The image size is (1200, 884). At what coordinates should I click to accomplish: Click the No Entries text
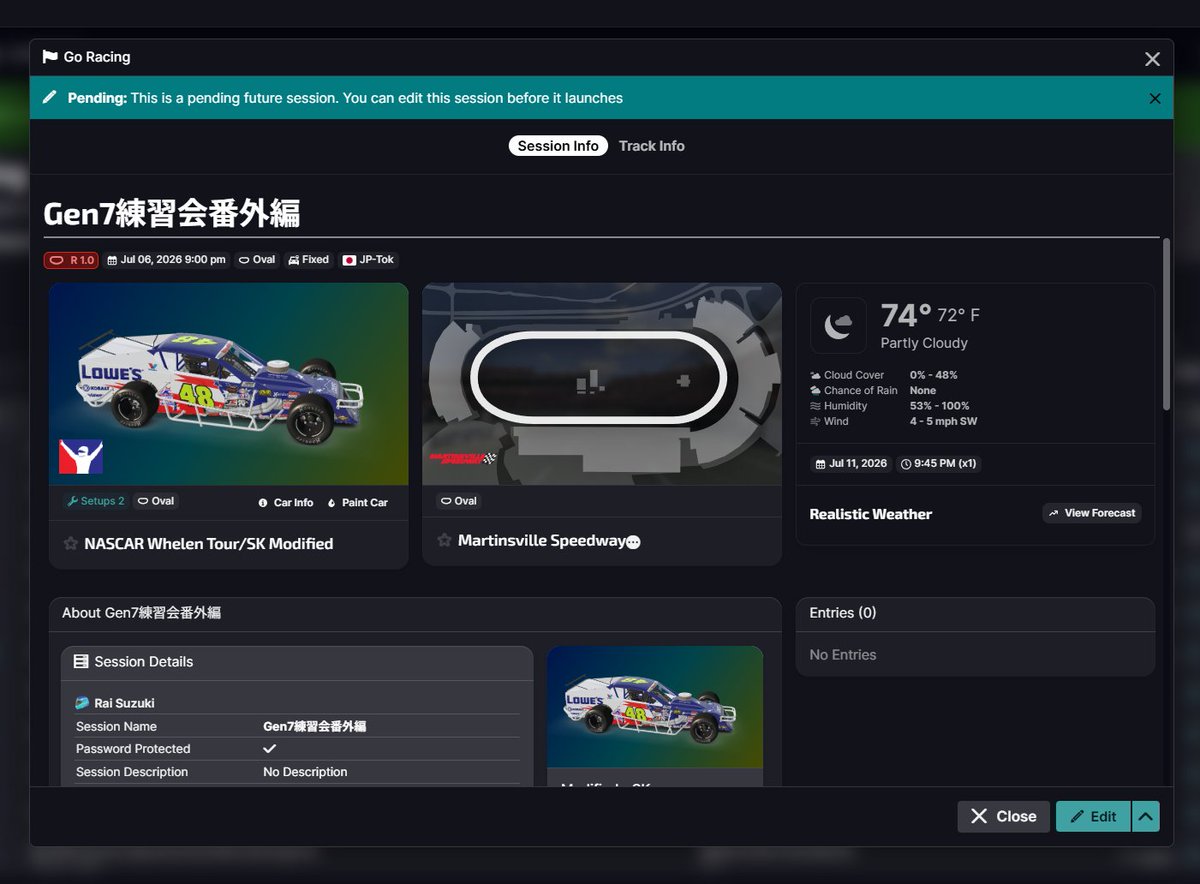click(842, 655)
